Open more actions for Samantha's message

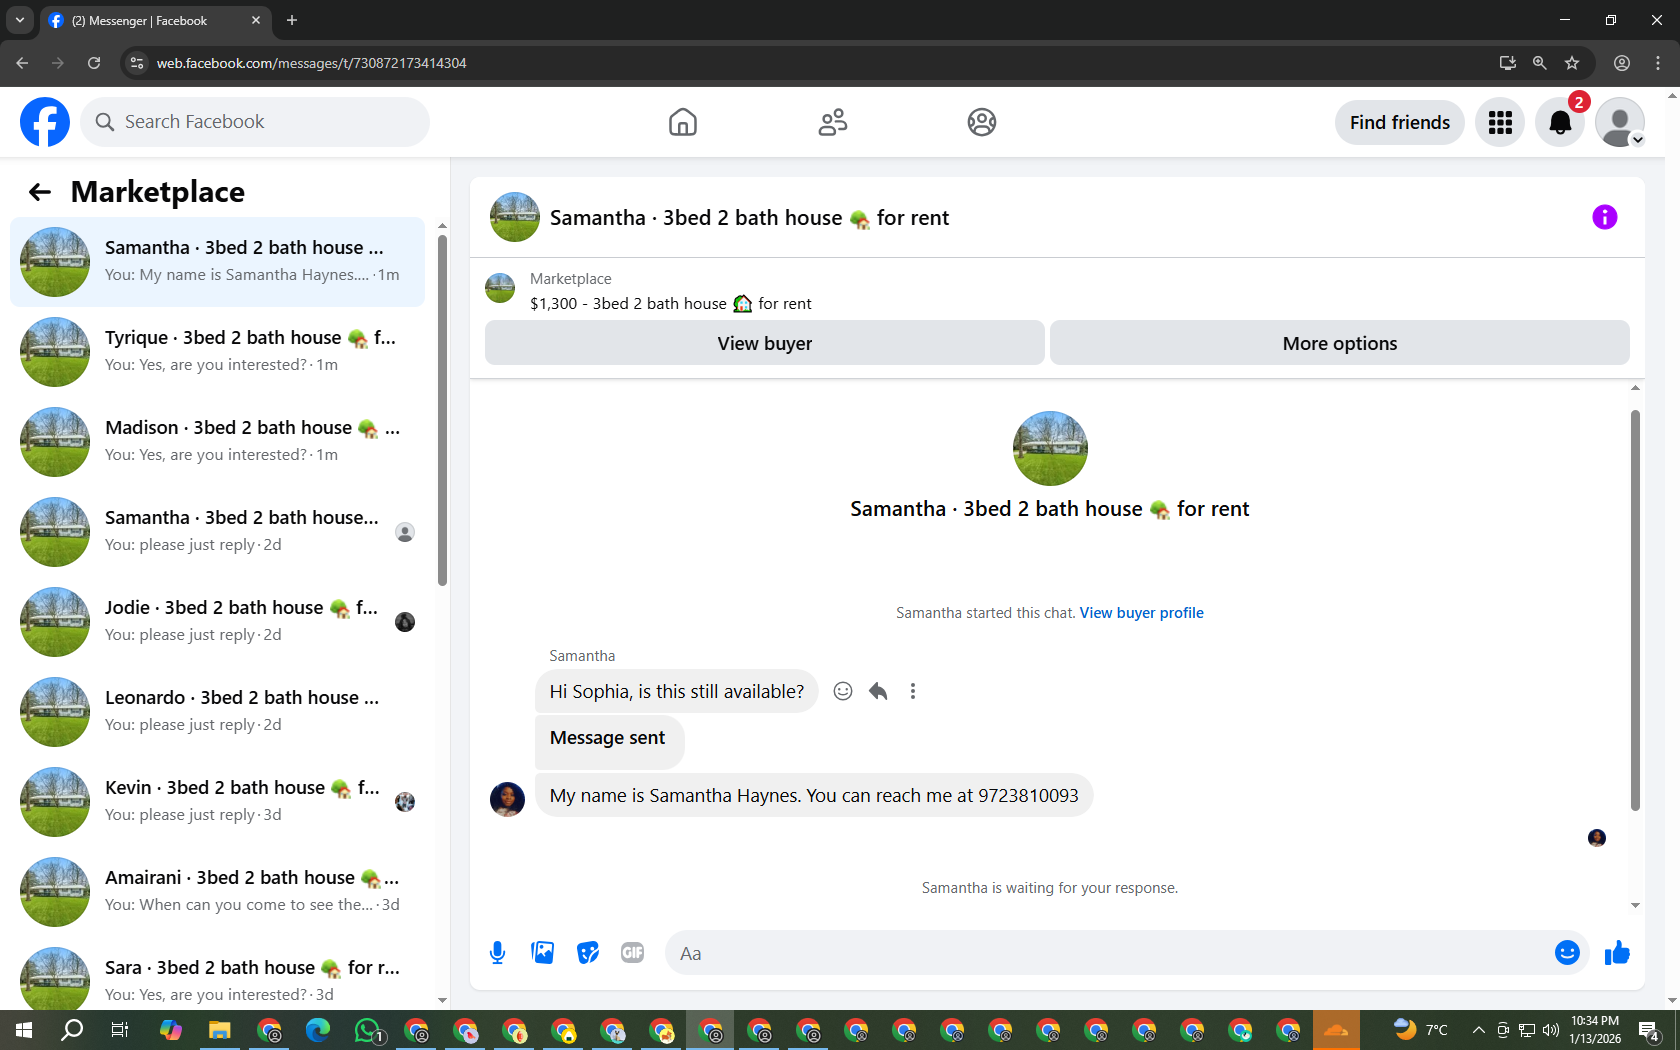(913, 691)
